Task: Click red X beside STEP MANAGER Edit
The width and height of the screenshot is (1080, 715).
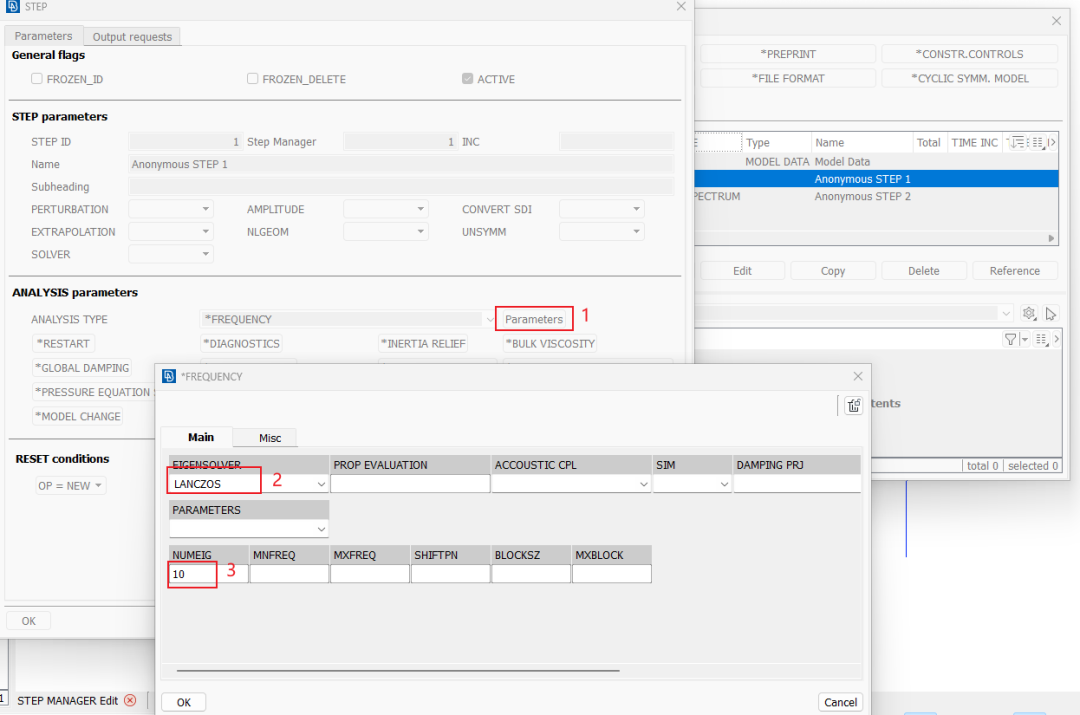Action: coord(130,701)
